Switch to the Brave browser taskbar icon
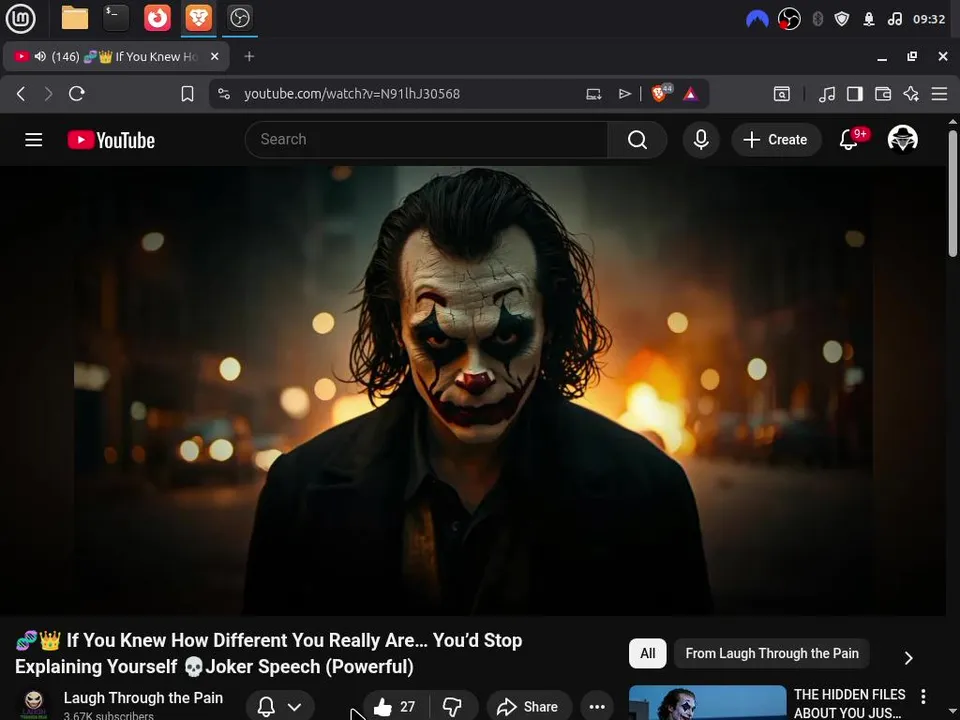 pos(198,18)
